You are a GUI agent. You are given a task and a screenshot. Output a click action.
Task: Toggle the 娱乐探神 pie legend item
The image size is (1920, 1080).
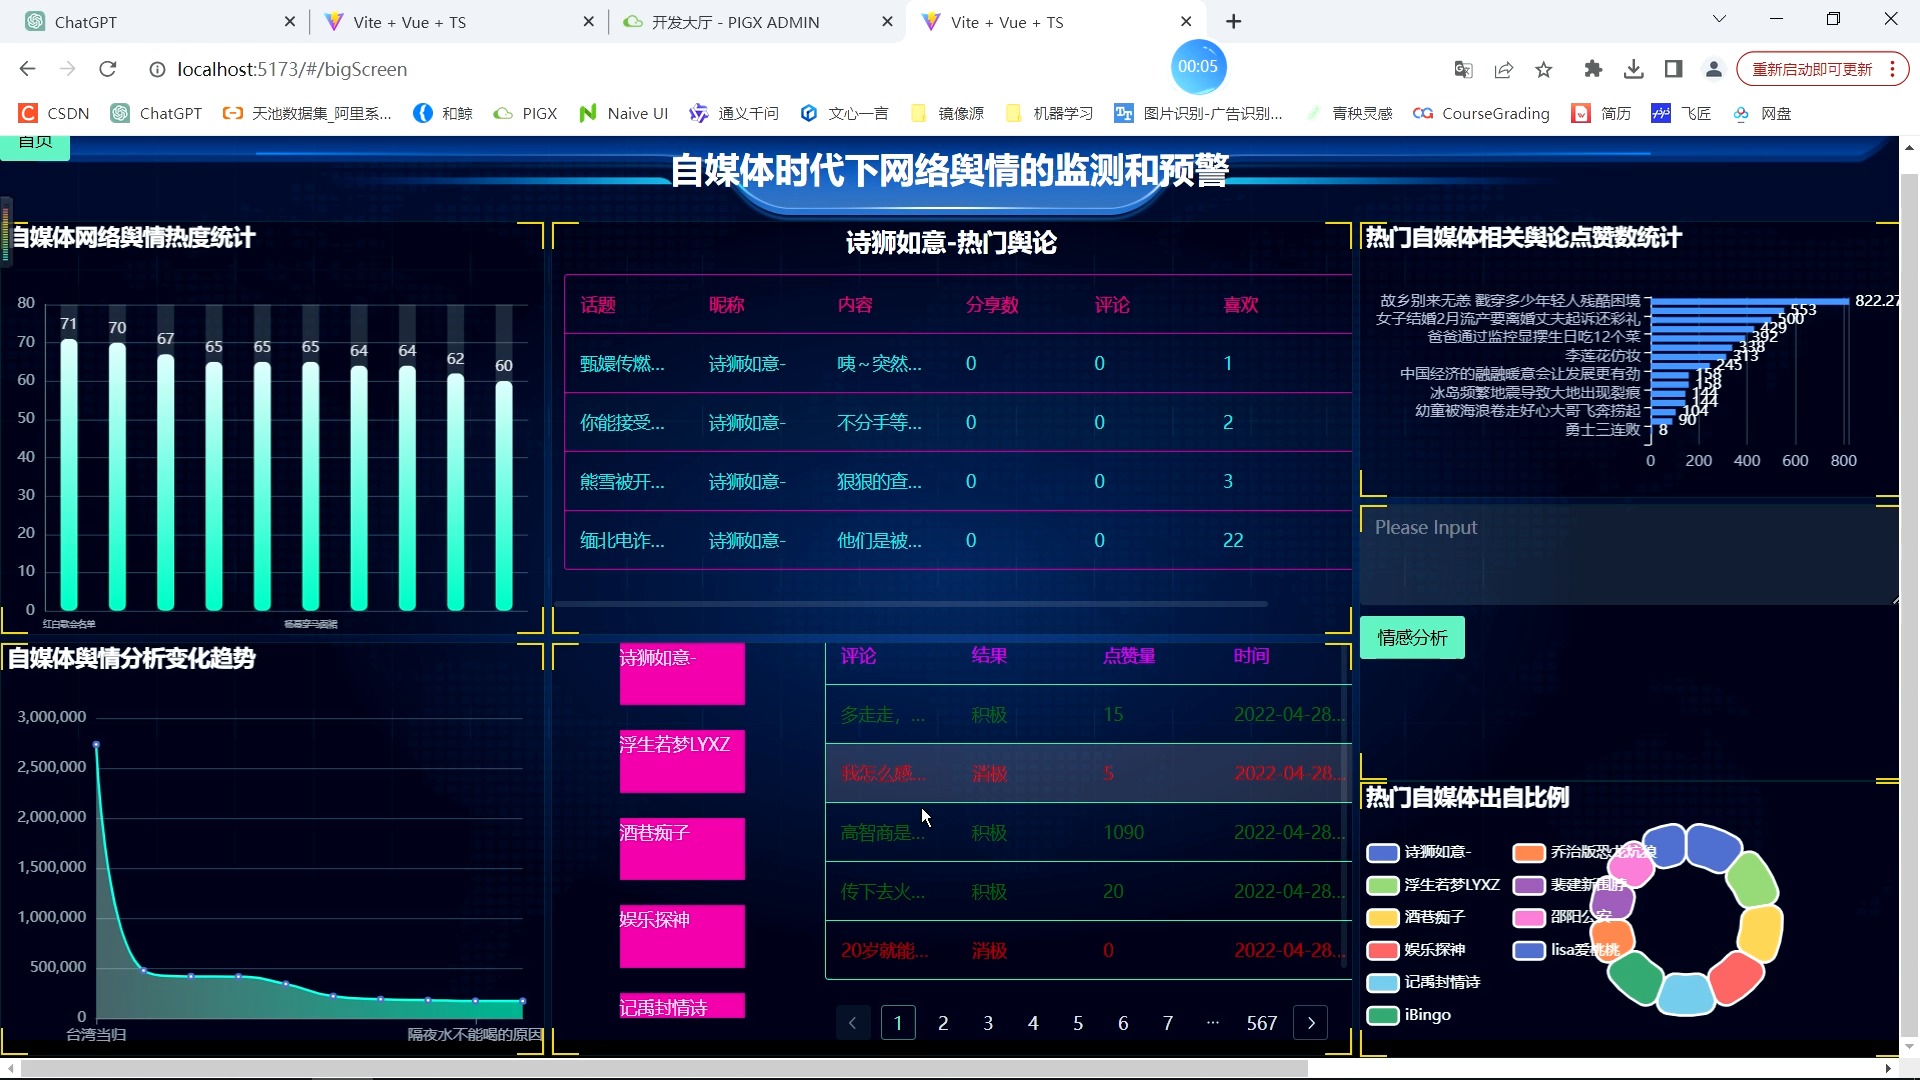[x=1417, y=950]
